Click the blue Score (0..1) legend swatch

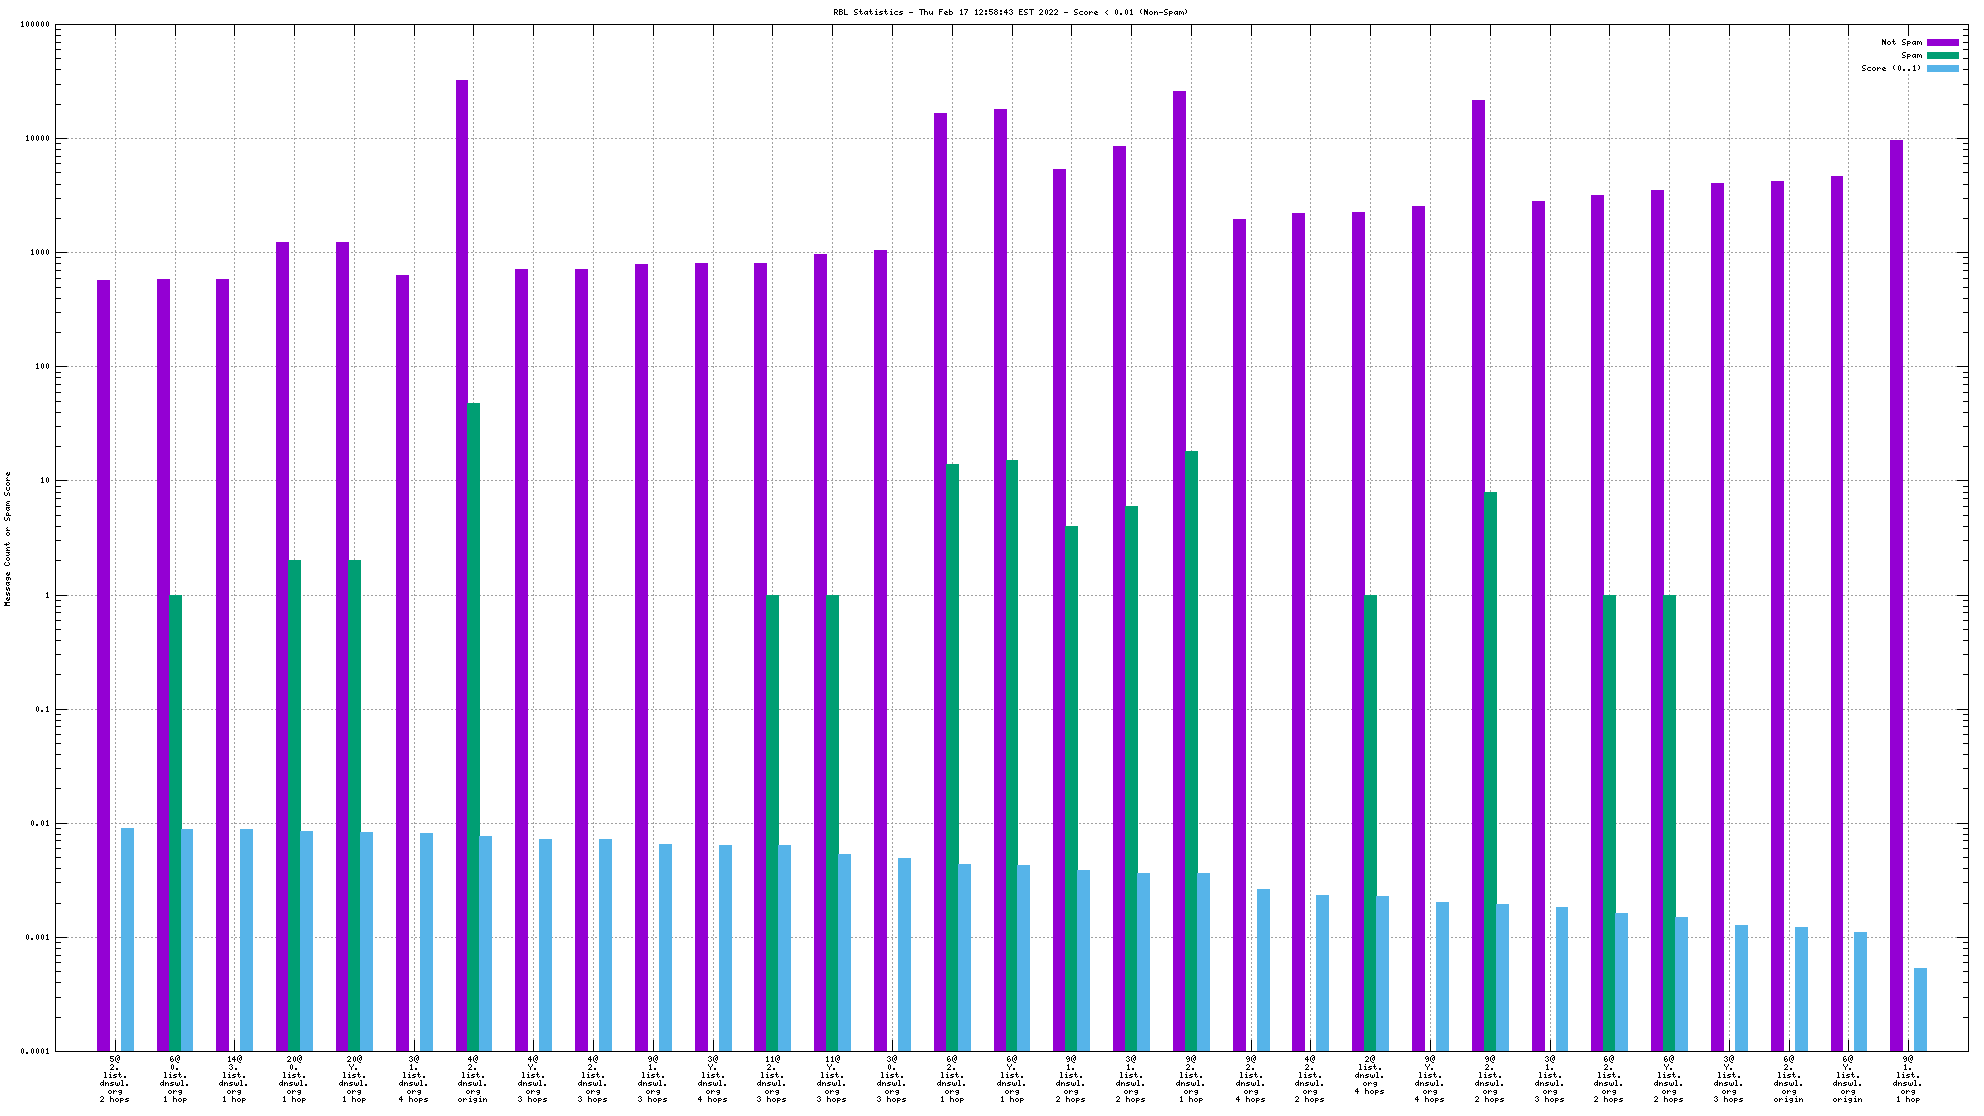click(1942, 68)
